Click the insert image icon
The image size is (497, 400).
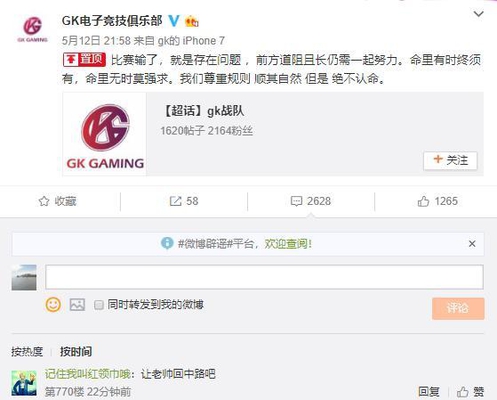(x=77, y=305)
